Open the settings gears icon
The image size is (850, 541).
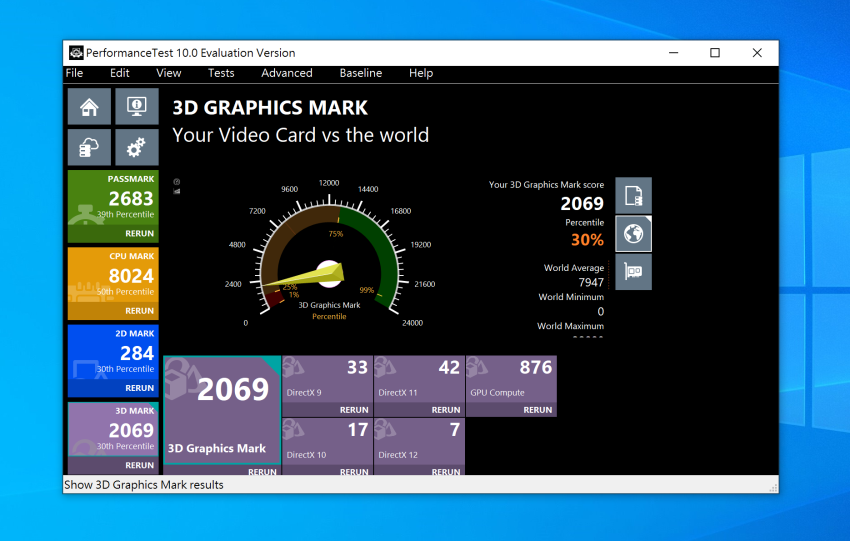(x=137, y=147)
